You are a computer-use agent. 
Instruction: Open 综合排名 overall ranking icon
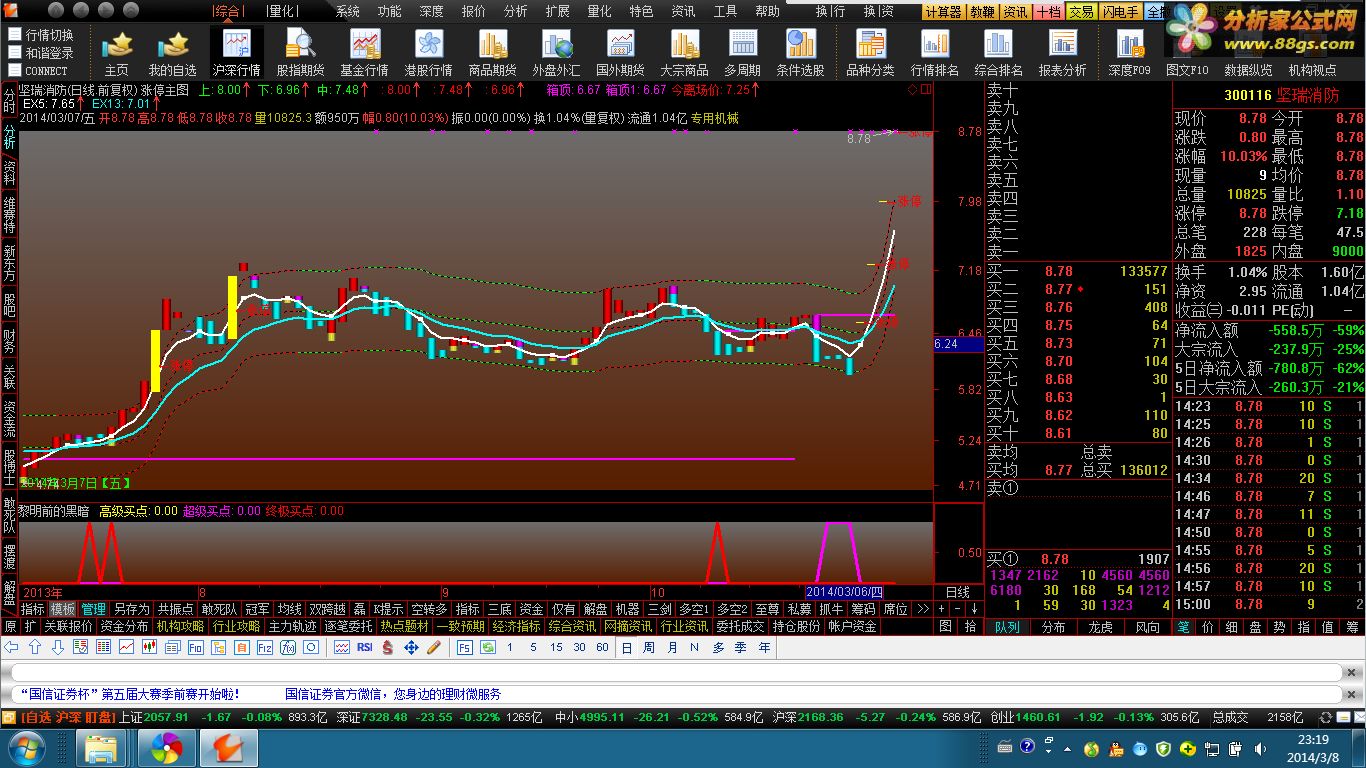coord(998,53)
